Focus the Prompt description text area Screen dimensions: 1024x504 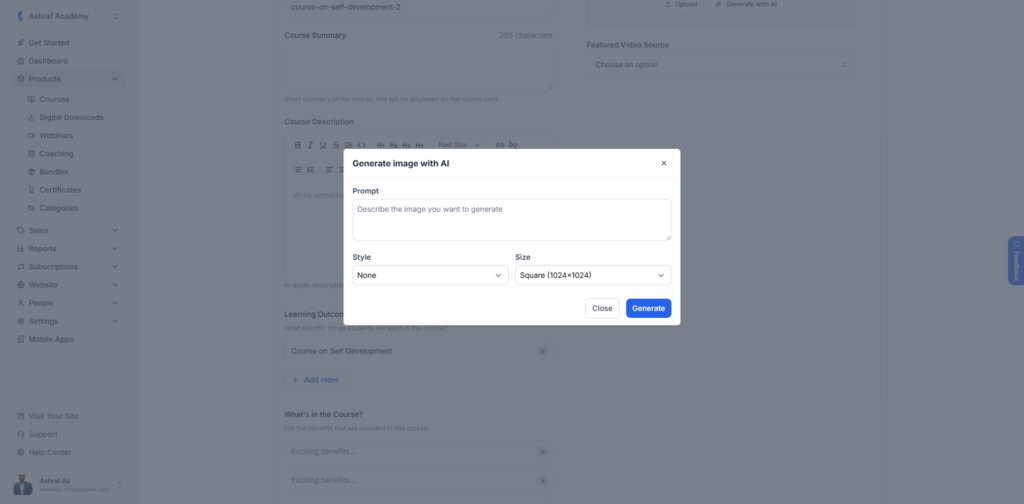[x=512, y=220]
